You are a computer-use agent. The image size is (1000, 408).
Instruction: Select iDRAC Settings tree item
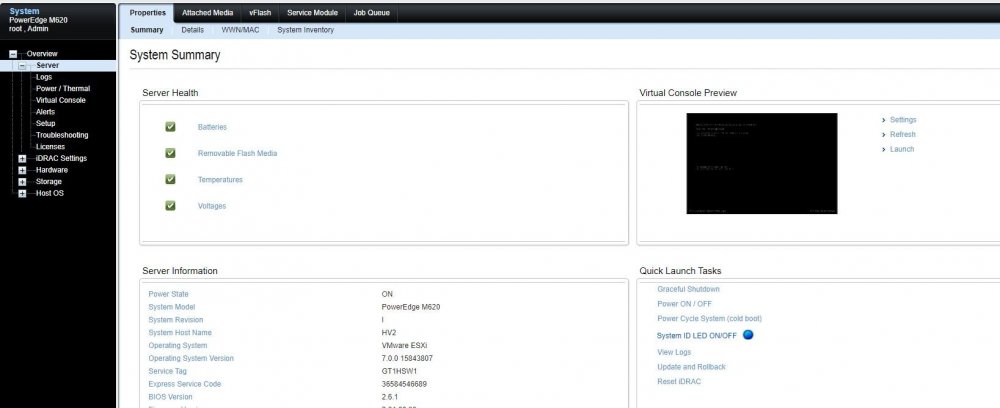tap(61, 158)
